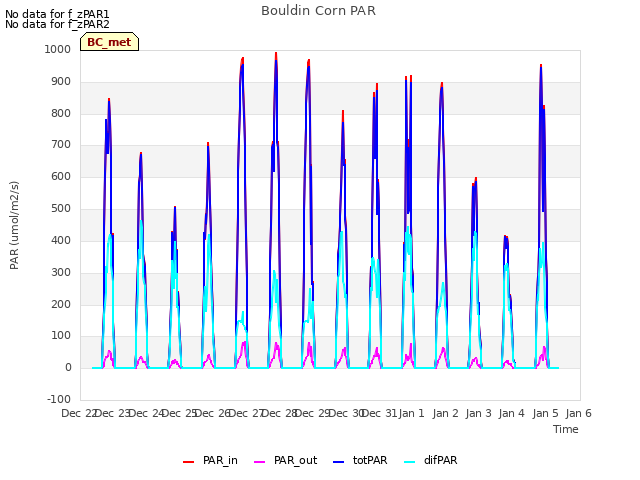Viewport: 640px width, 480px height.
Task: Click the blue totPAR legend swatch
Action: click(x=339, y=462)
